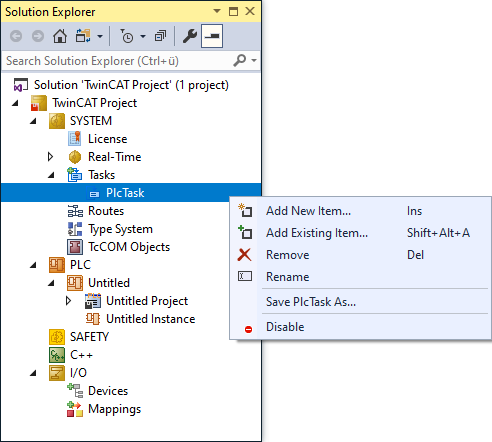Choose Save PlcTask As... menu entry

[360, 302]
